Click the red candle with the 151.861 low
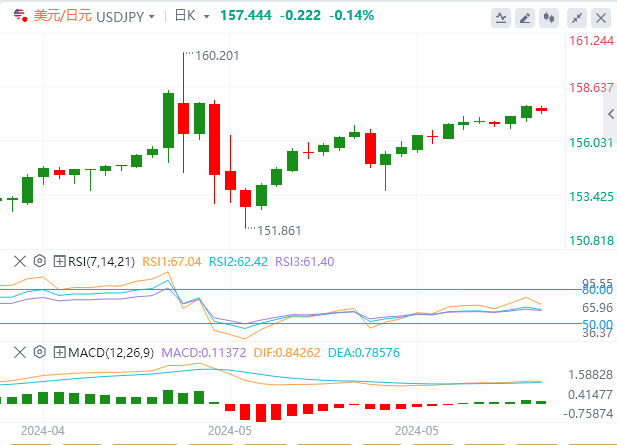Screen dimensions: 617x445 [x=246, y=198]
